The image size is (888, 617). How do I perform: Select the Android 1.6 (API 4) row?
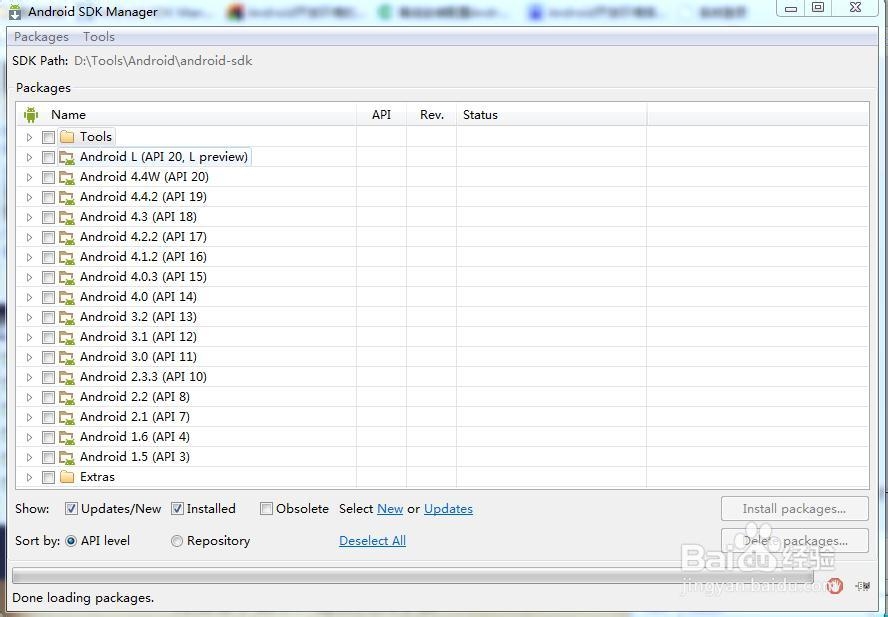click(442, 437)
